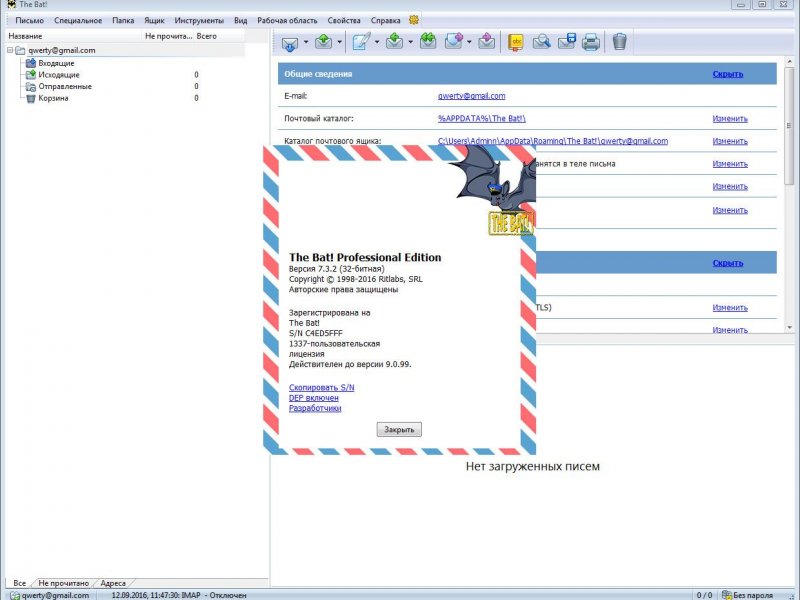Open the dropdown arrow beside the forward icon
The width and height of the screenshot is (800, 600).
coord(469,42)
